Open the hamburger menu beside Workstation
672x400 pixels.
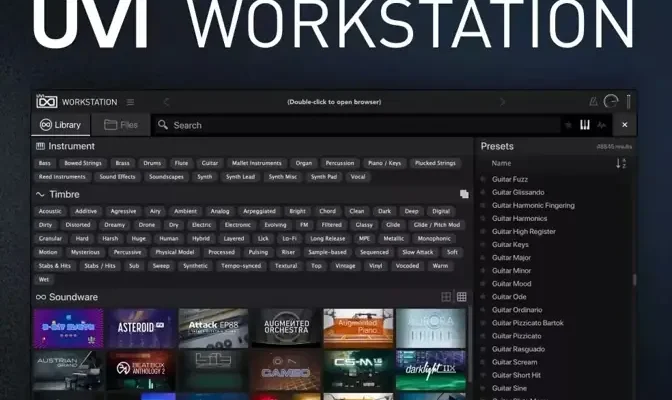130,102
